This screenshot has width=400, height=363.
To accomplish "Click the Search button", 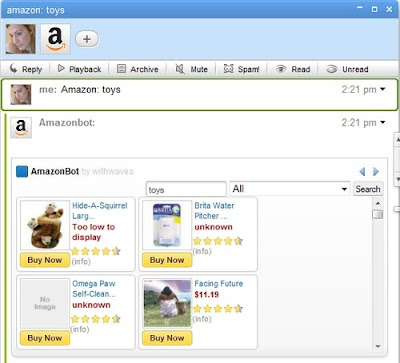I will tap(368, 189).
